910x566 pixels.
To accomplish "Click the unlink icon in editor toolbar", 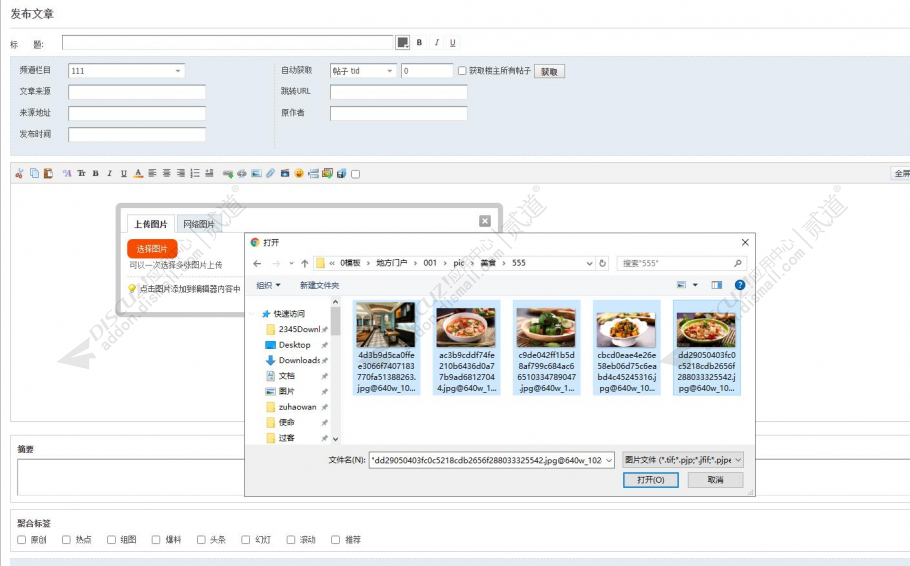I will [x=242, y=173].
